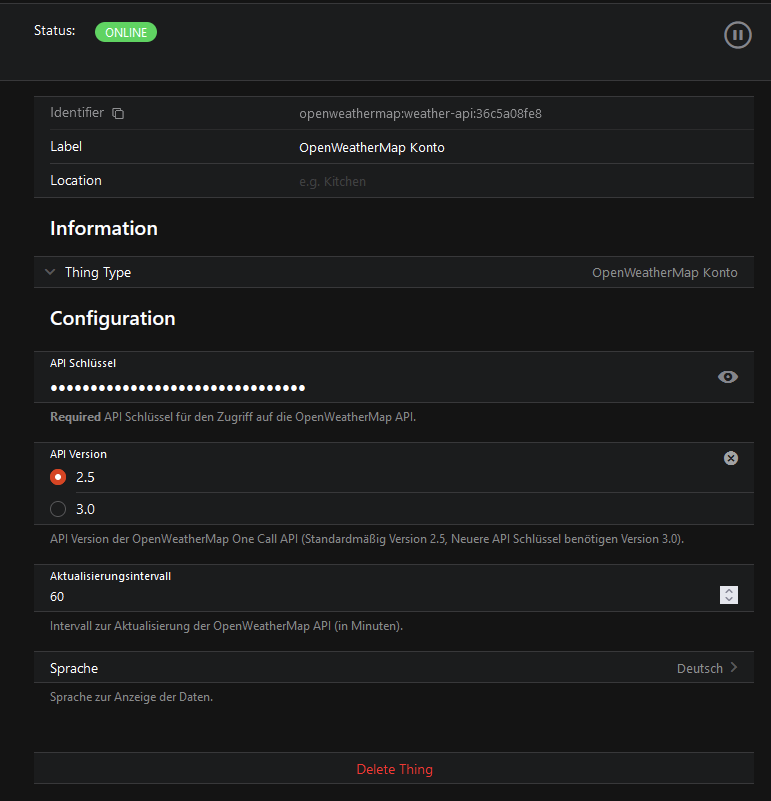The width and height of the screenshot is (771, 801).
Task: Open the Sprache language selector
Action: (393, 668)
